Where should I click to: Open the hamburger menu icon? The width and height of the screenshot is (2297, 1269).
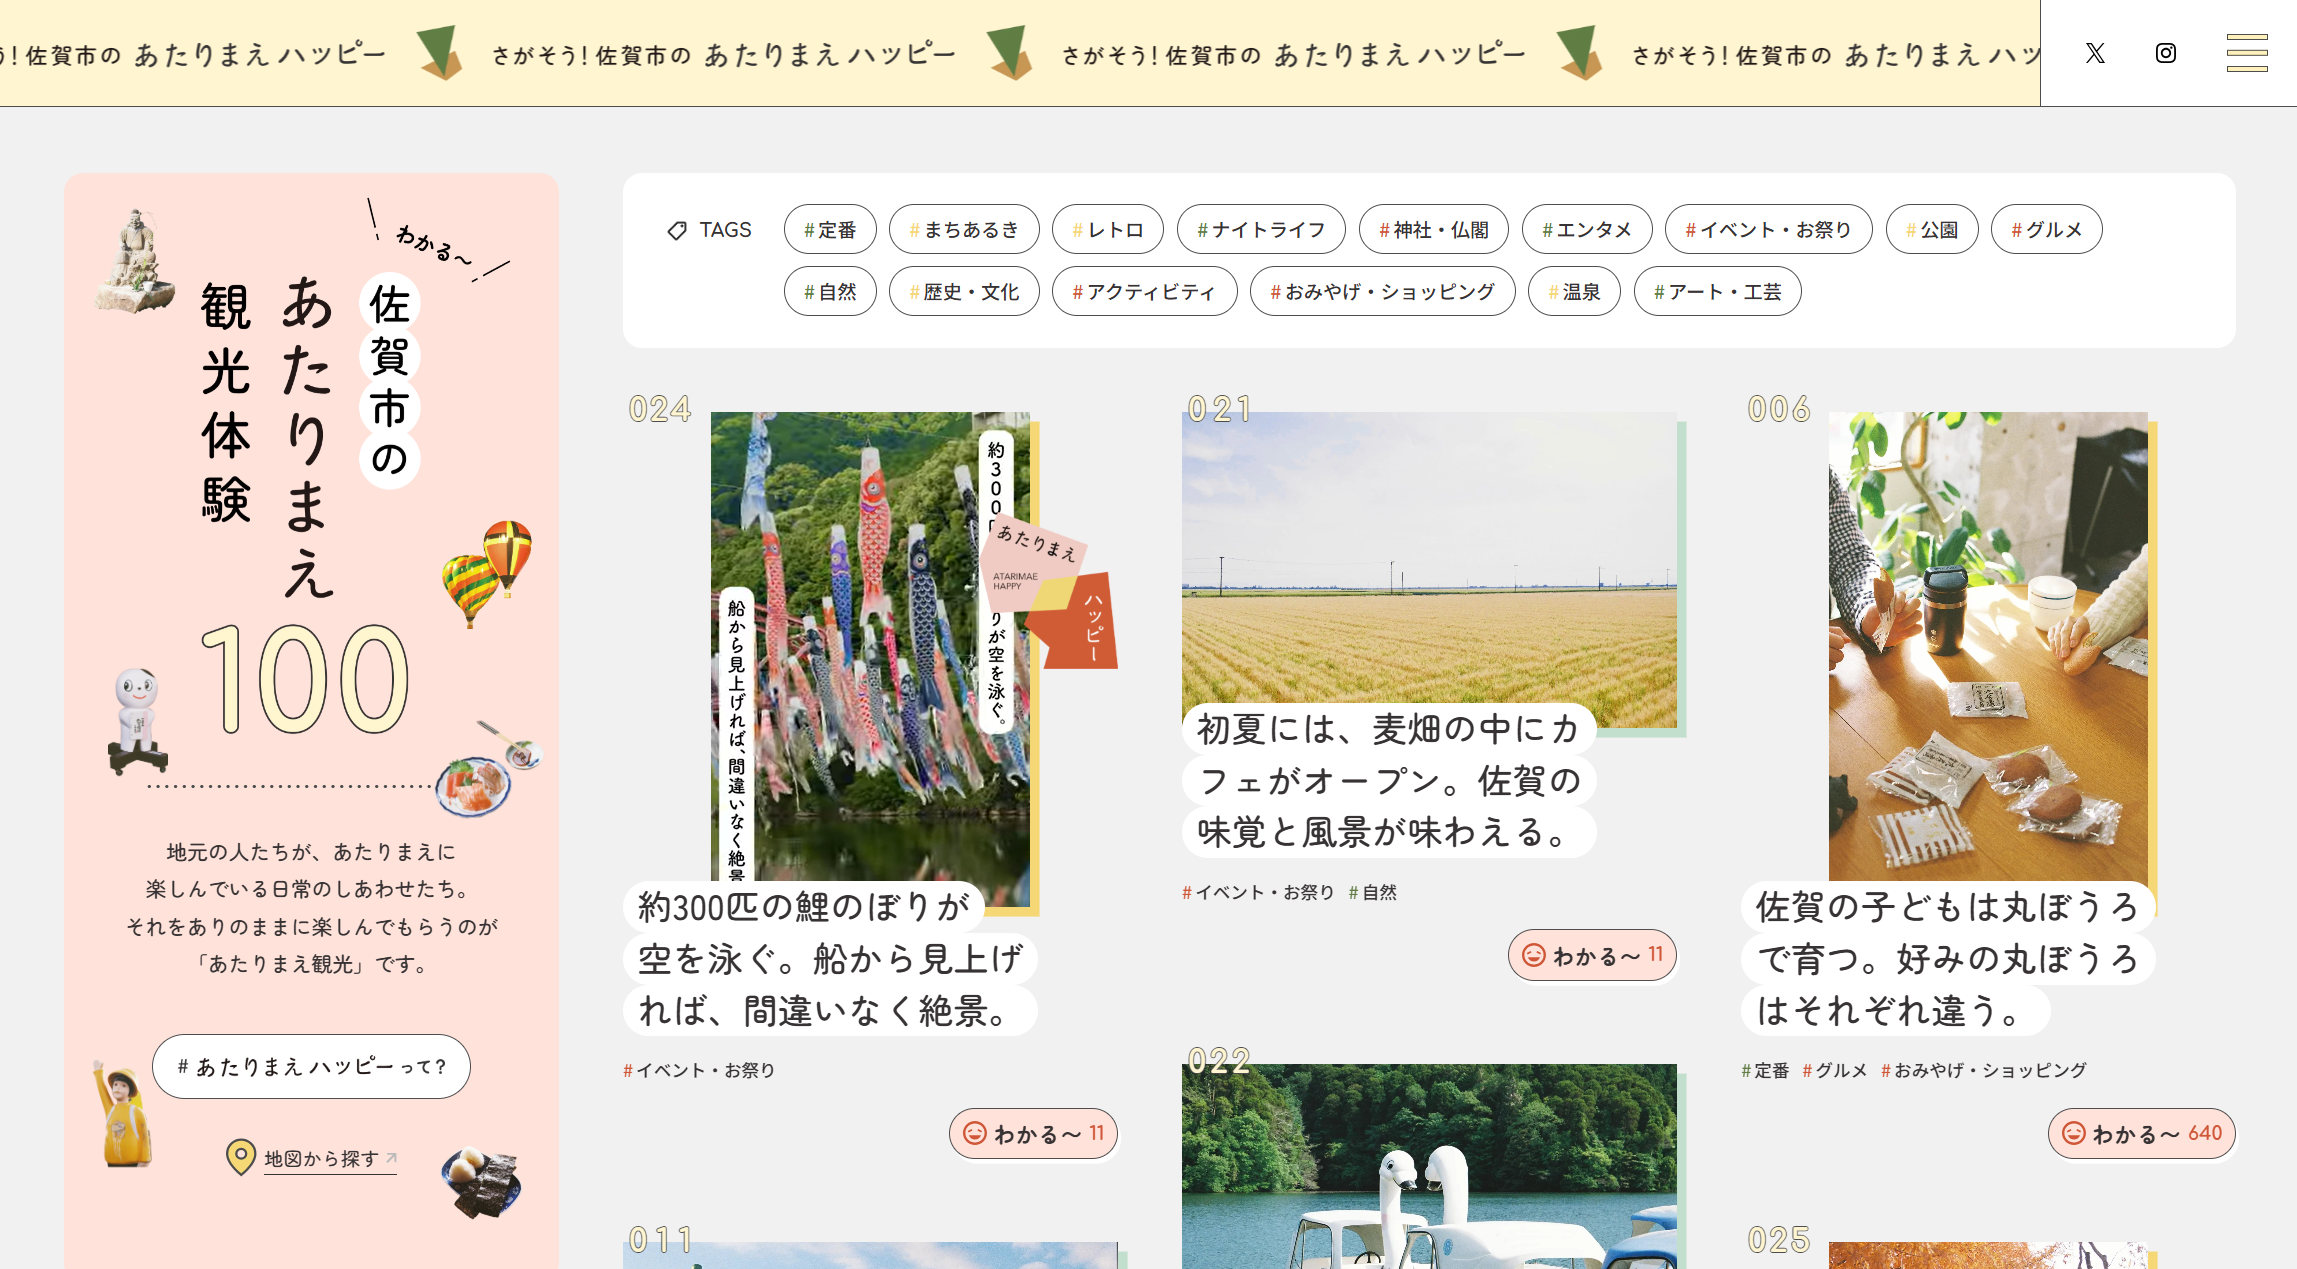coord(2246,53)
